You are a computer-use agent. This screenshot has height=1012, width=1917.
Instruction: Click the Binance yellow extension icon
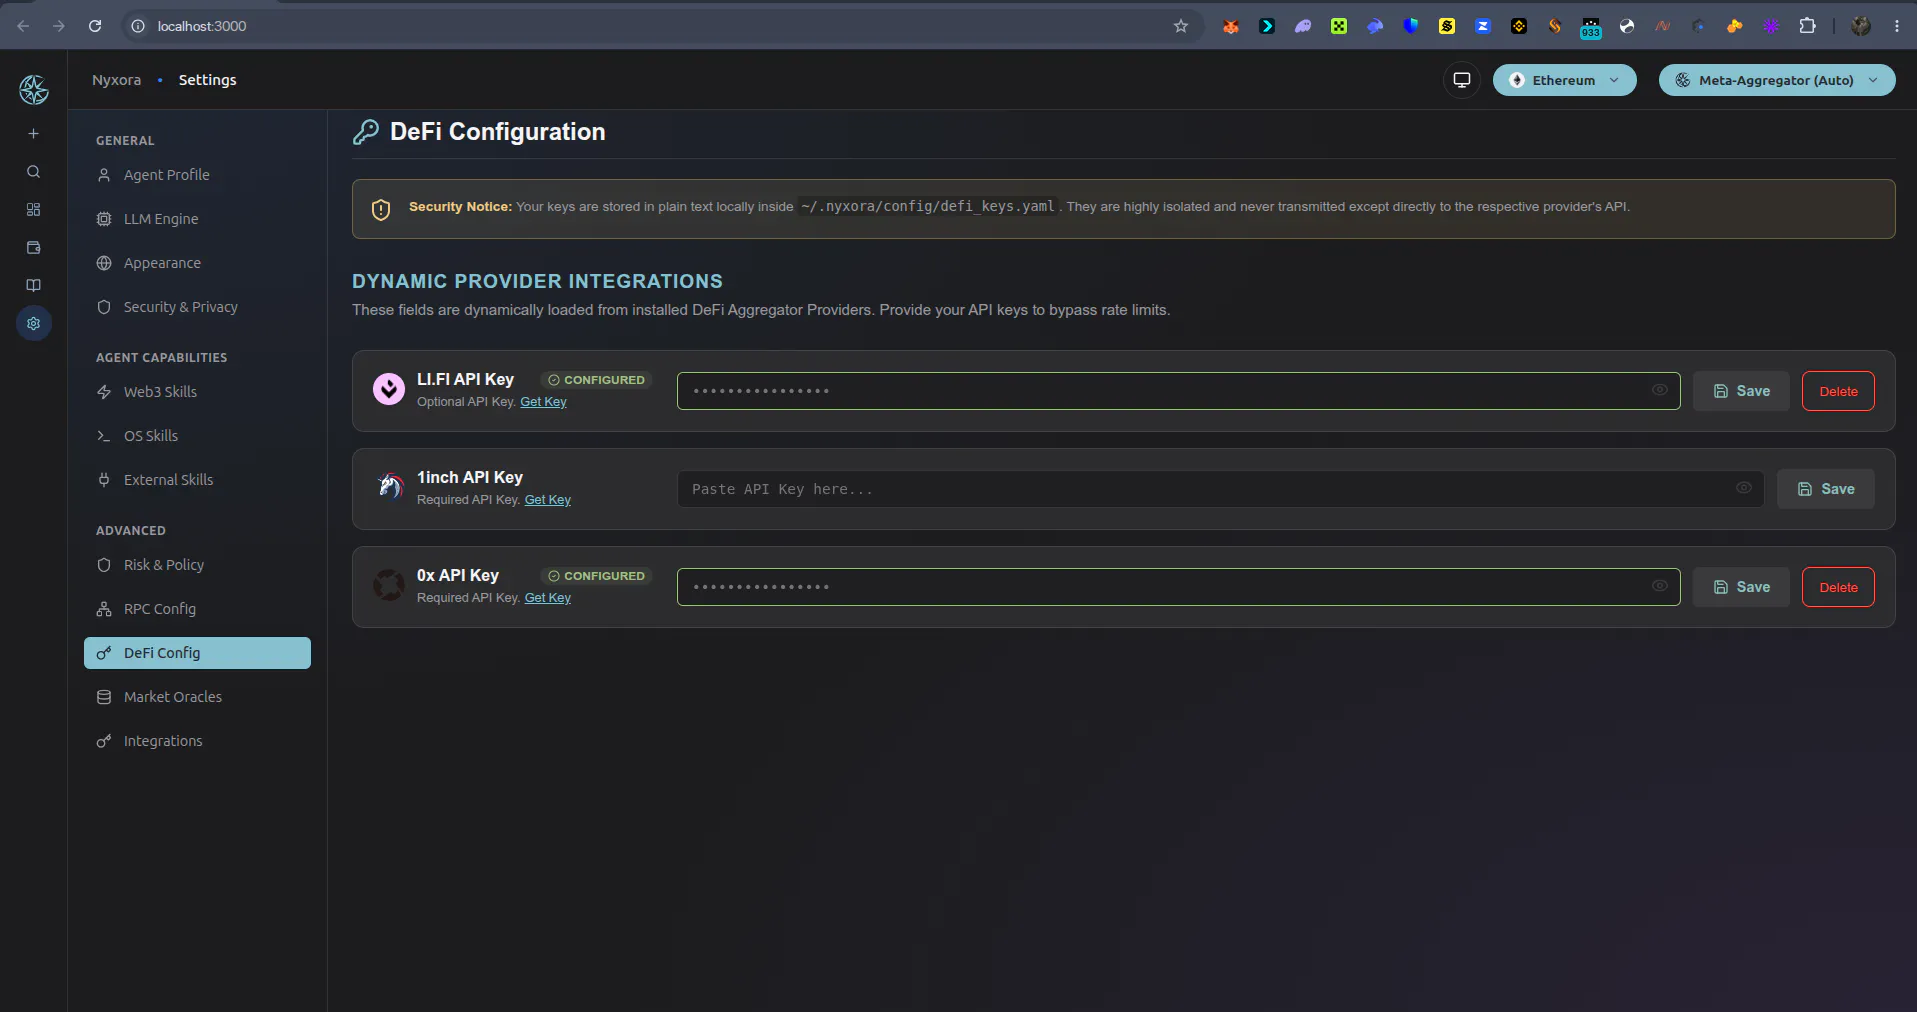pos(1519,26)
